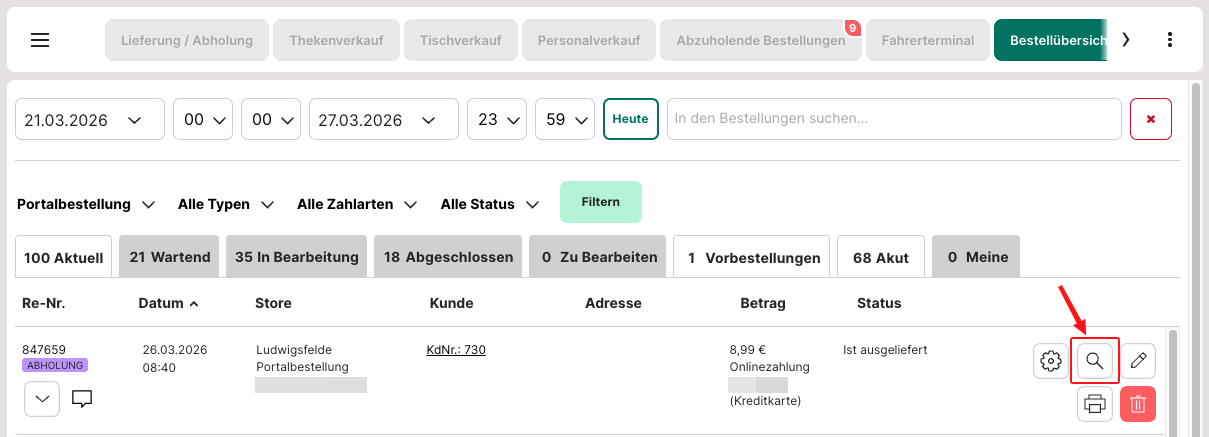The width and height of the screenshot is (1209, 437).
Task: Open the Portalbestellung filter dropdown
Action: point(86,204)
